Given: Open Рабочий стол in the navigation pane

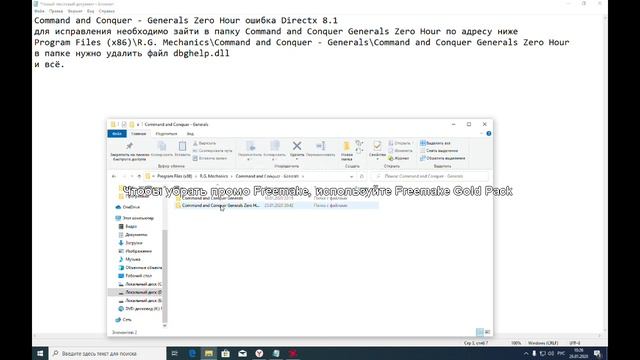Looking at the screenshot, I should pyautogui.click(x=135, y=276).
